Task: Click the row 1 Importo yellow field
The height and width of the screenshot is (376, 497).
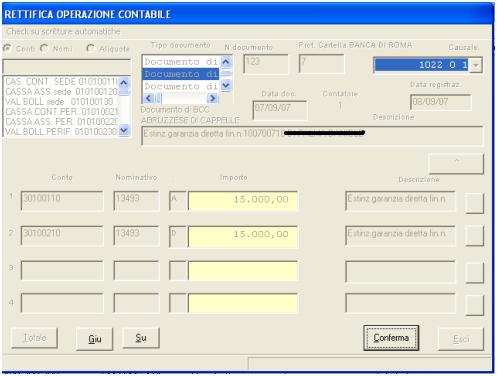Action: pos(243,200)
